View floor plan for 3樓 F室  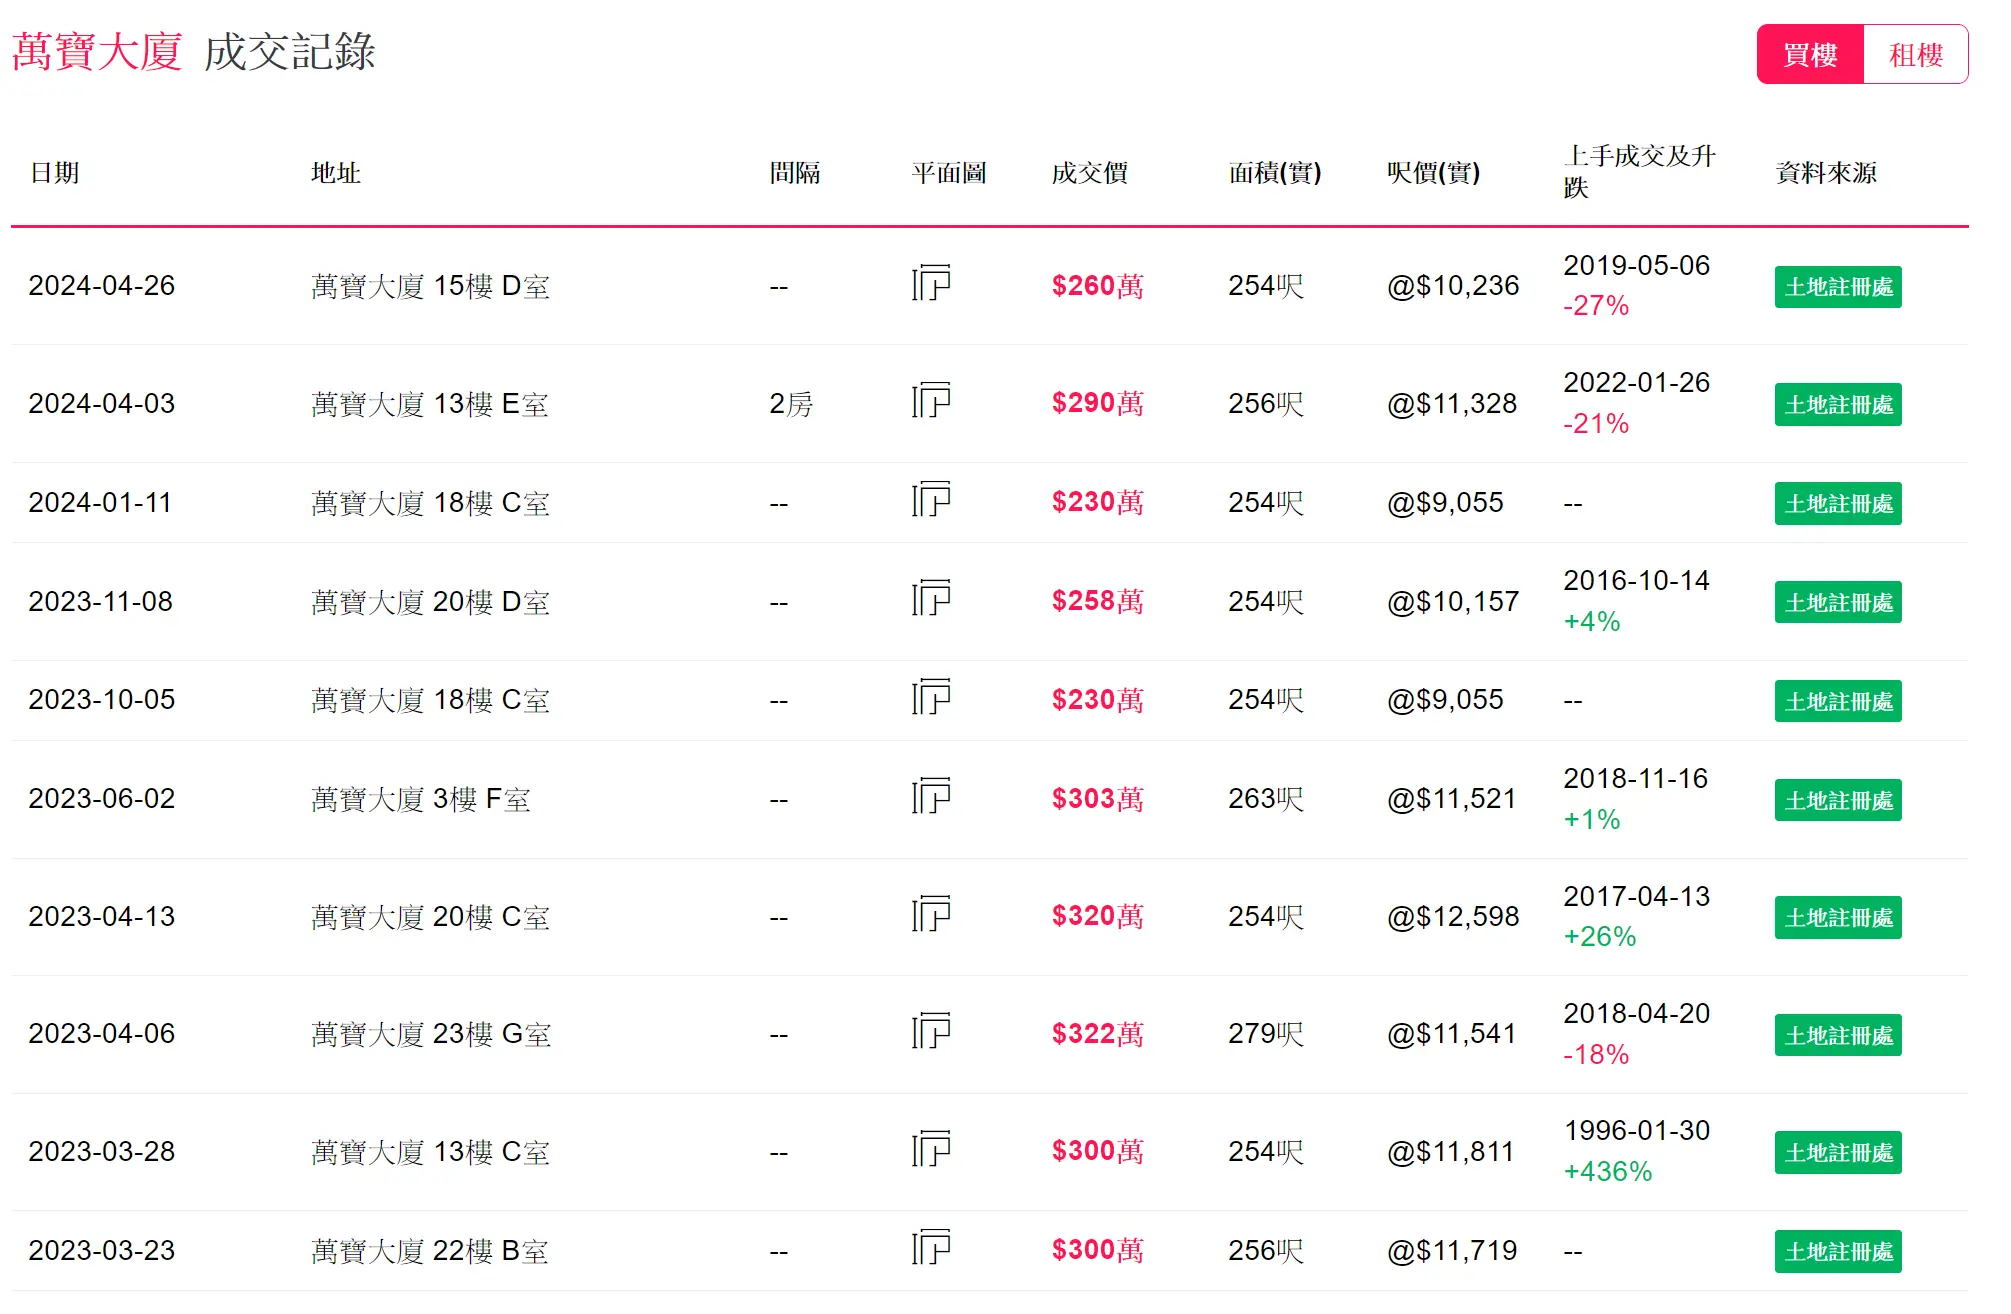pos(931,798)
